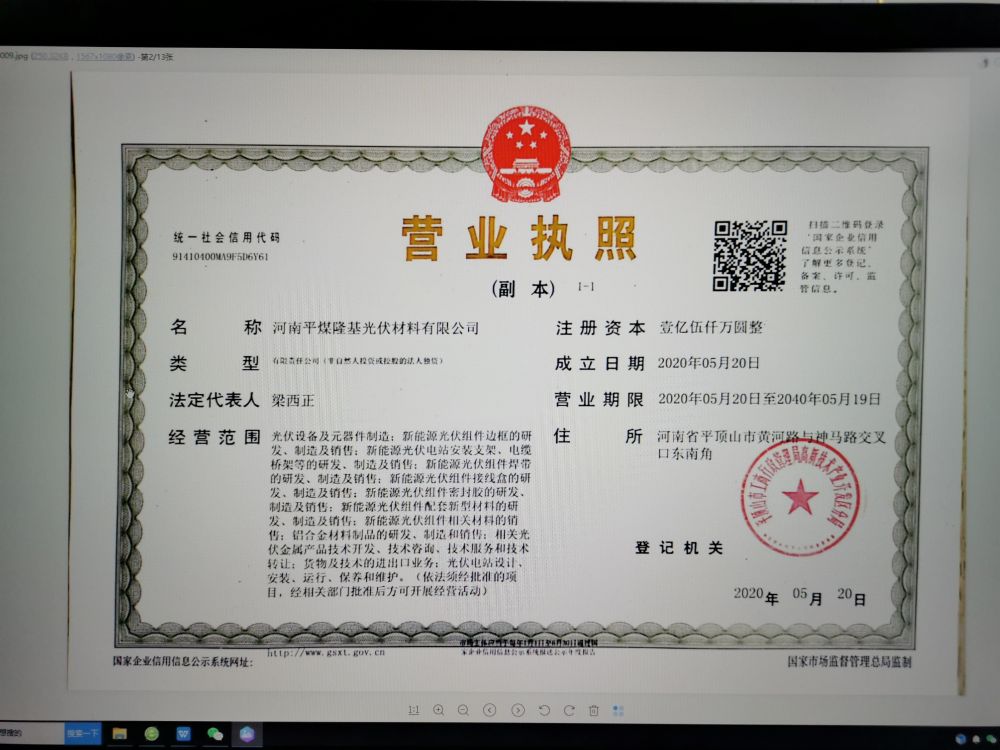1000x750 pixels.
Task: Rotate the image clockwise
Action: click(x=569, y=710)
